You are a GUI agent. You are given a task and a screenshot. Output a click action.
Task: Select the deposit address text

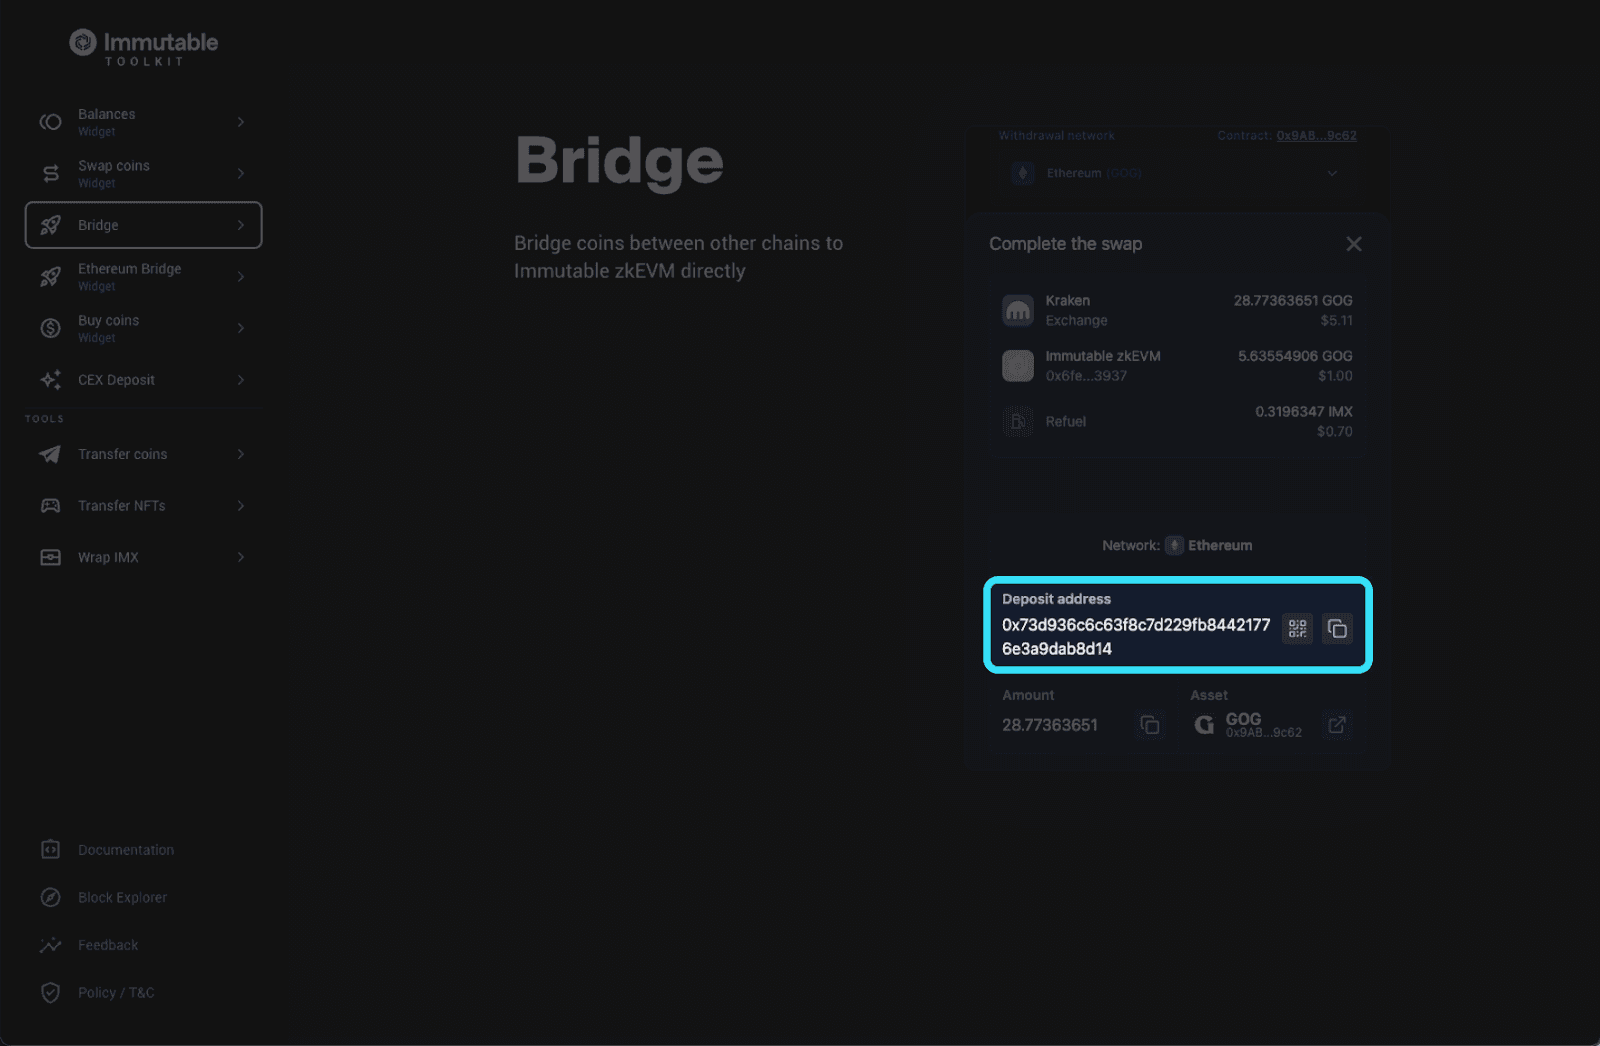[x=1136, y=637]
